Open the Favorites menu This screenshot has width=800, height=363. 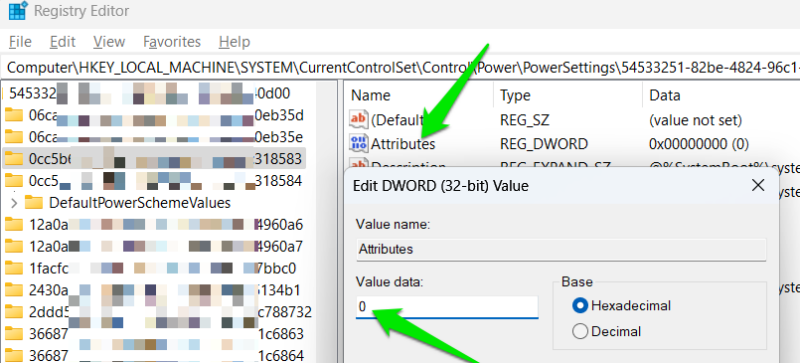pyautogui.click(x=172, y=41)
